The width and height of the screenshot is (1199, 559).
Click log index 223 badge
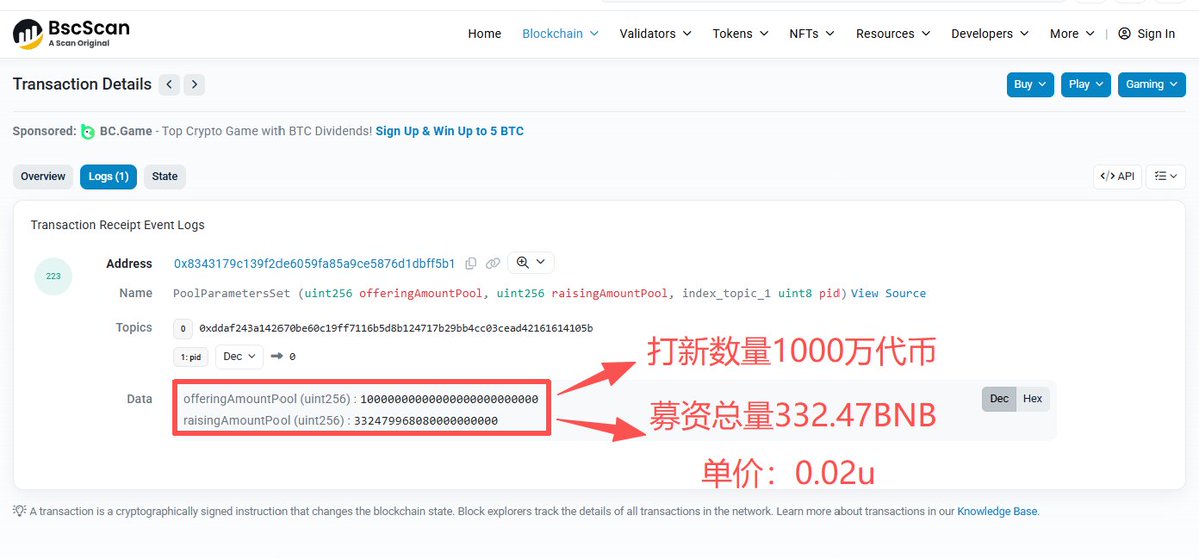point(54,276)
